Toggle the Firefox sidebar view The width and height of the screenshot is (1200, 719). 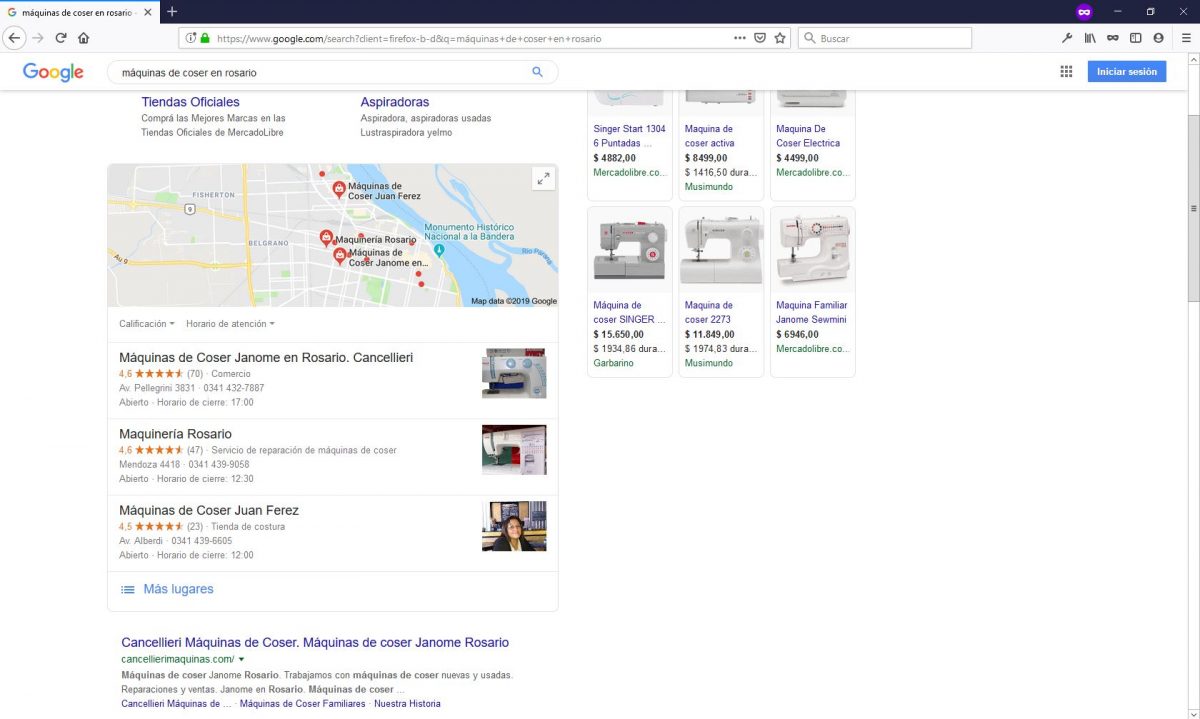pos(1135,38)
